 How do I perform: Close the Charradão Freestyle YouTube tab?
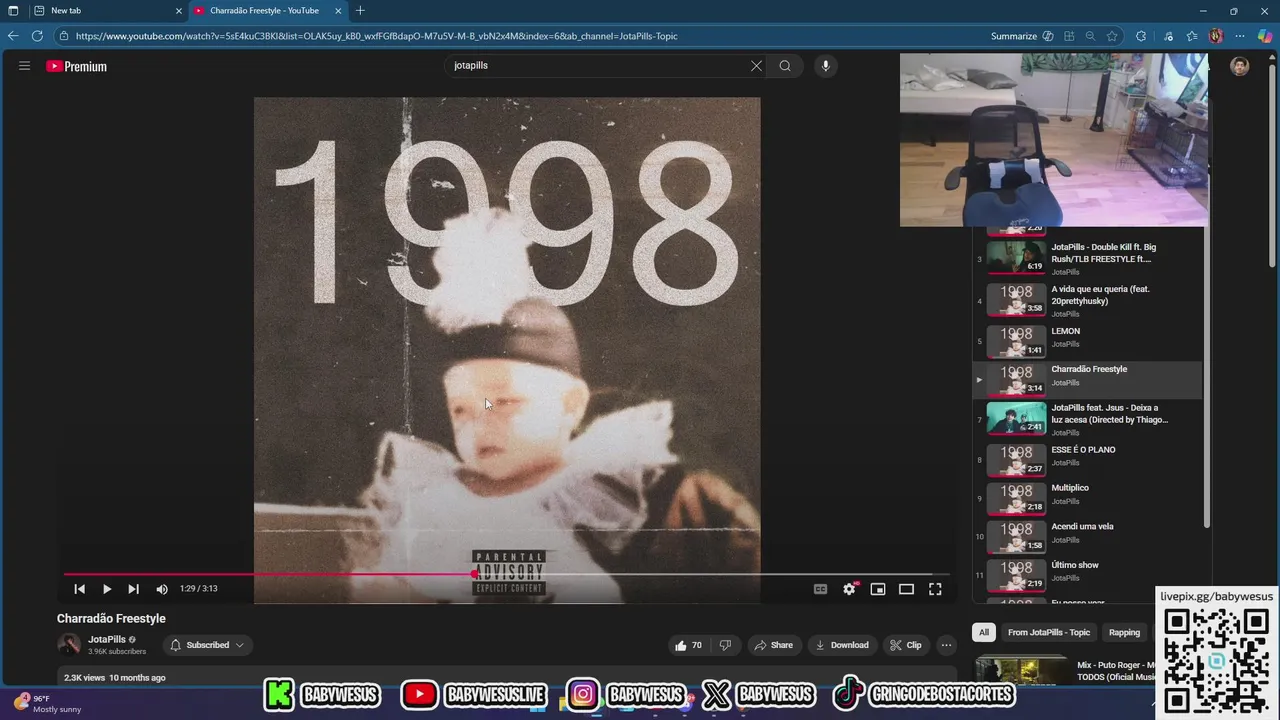tap(338, 11)
